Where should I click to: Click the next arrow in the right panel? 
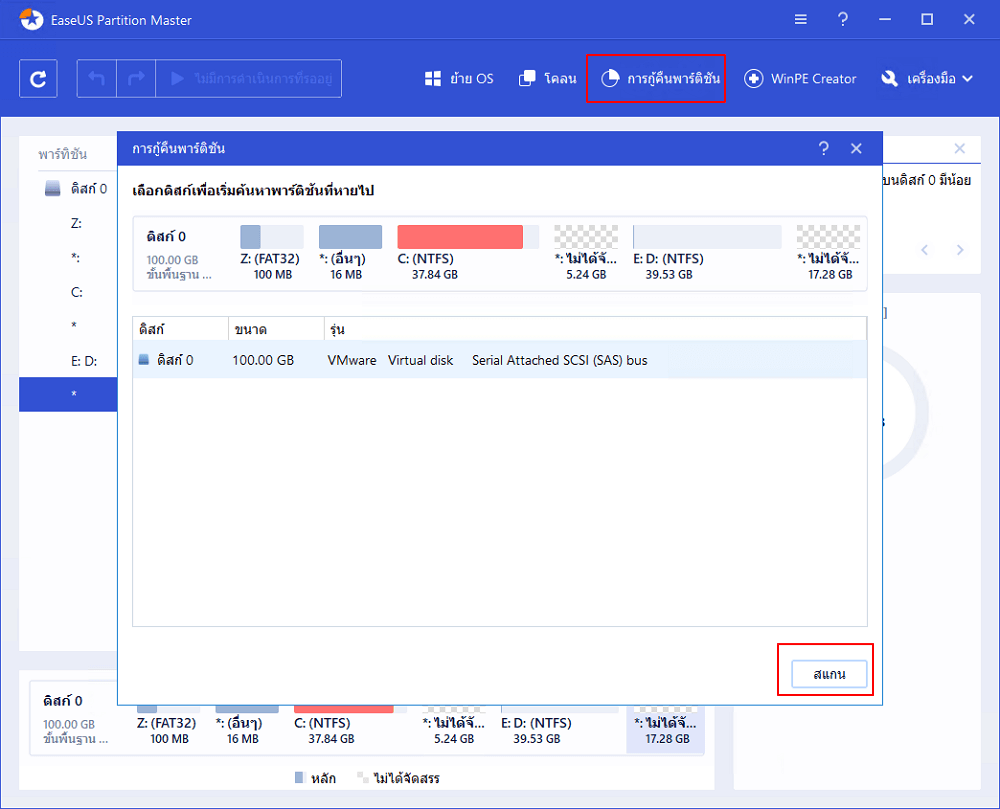point(959,250)
